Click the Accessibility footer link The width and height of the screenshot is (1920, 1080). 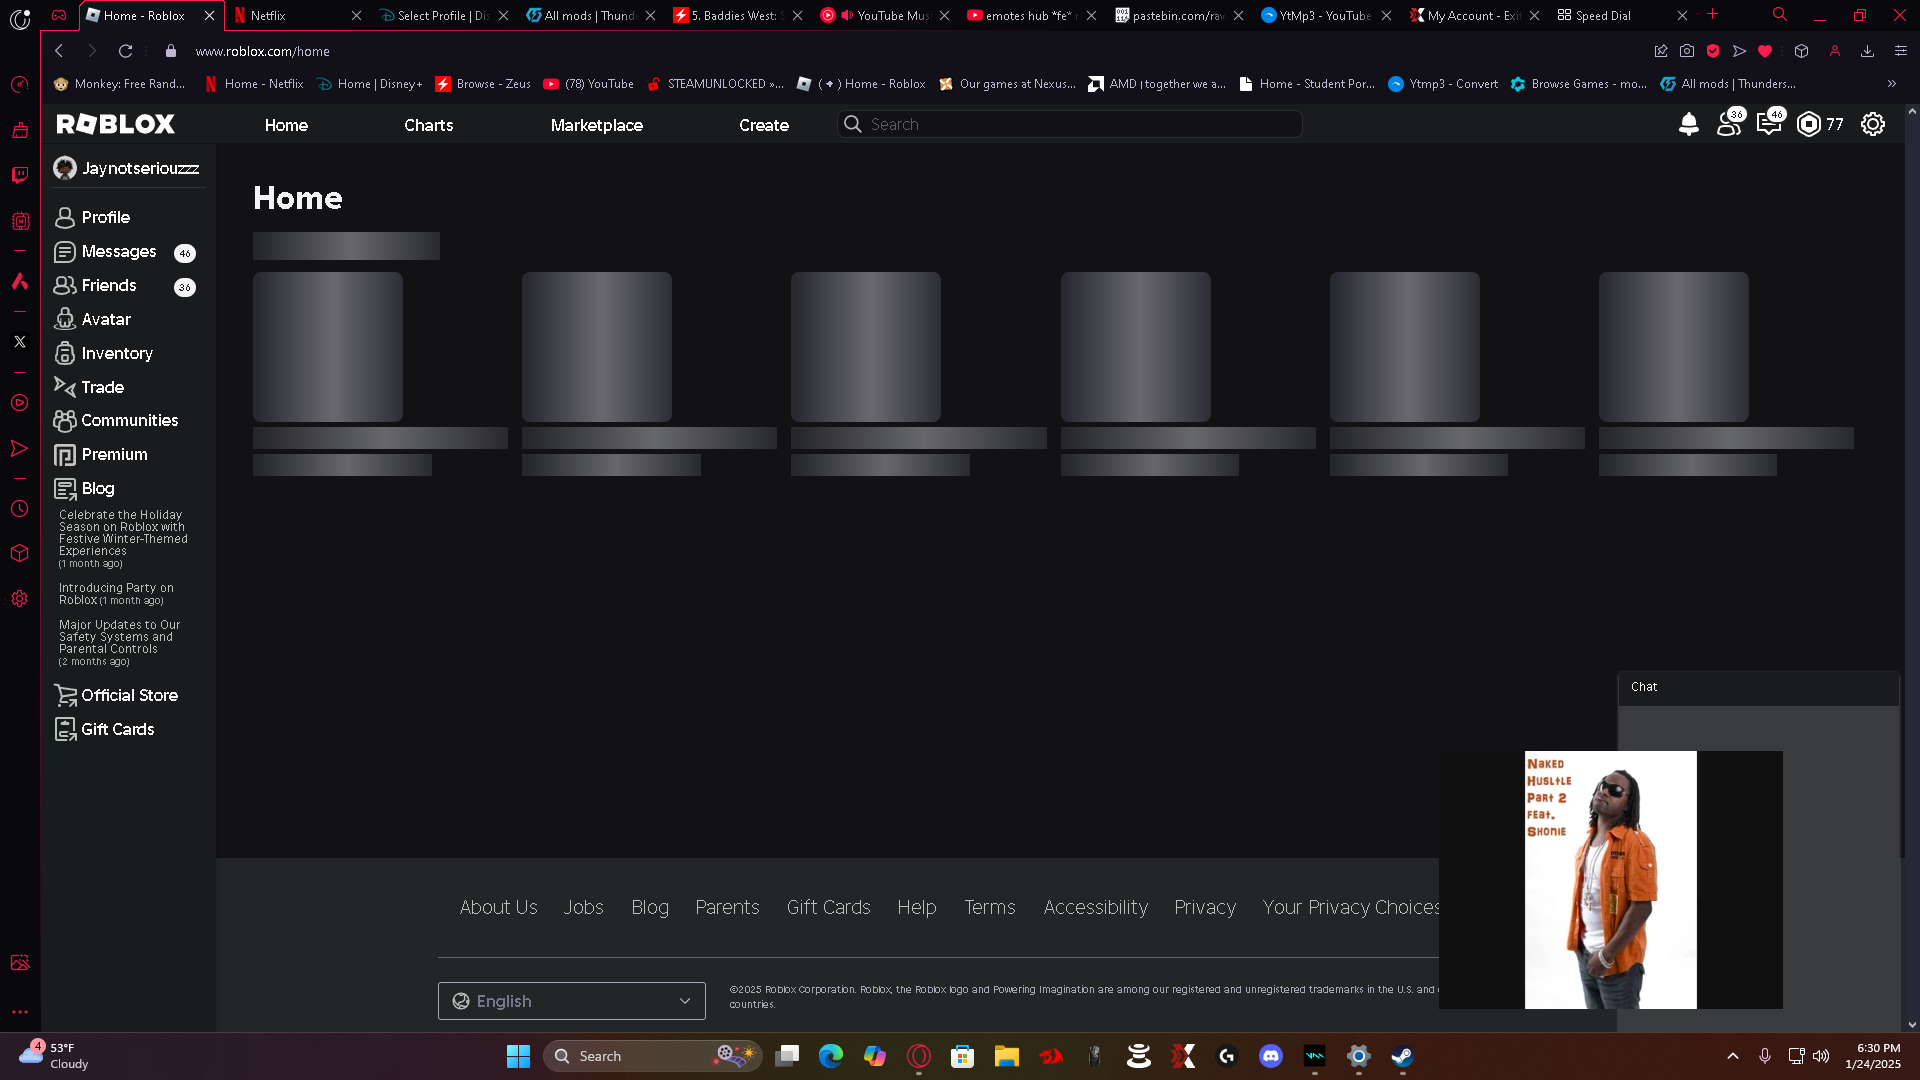point(1095,907)
